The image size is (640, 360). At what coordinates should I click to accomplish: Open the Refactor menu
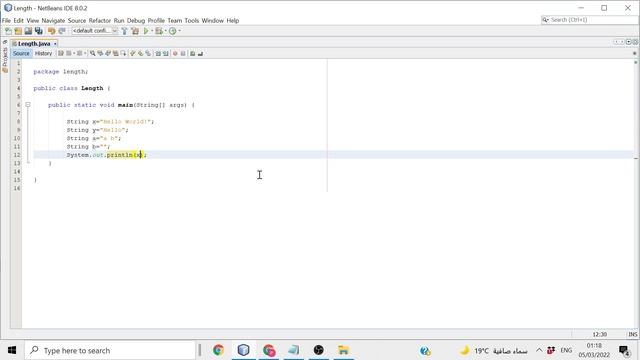(100, 20)
